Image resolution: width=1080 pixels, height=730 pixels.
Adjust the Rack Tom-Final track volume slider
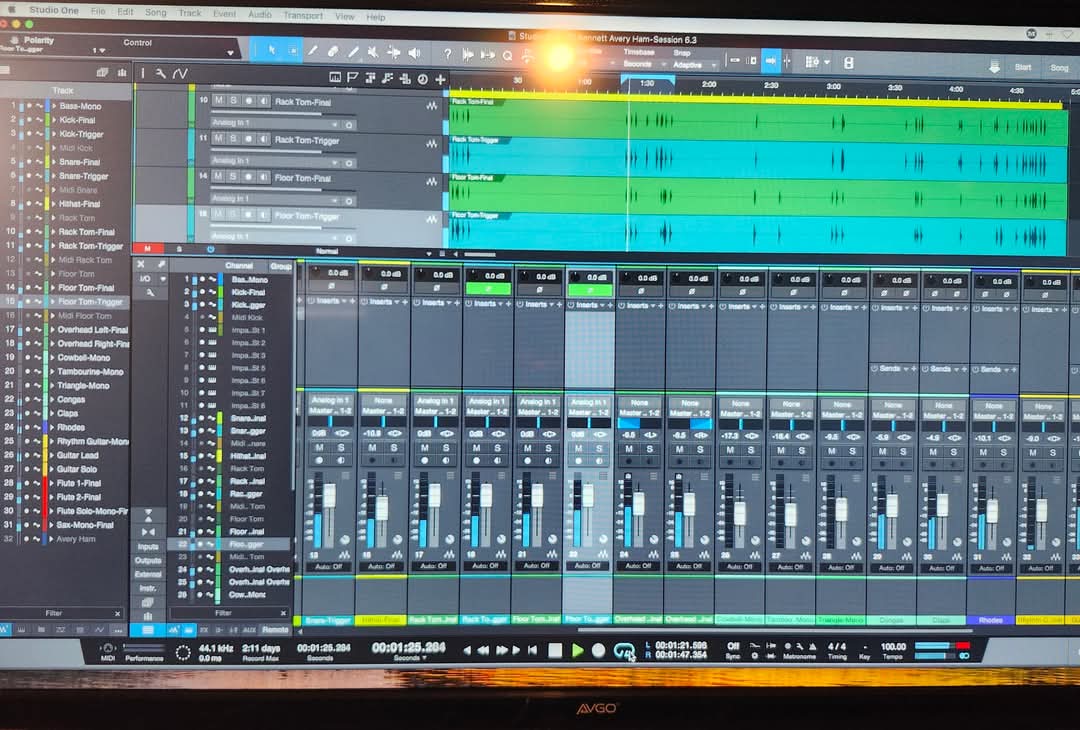point(282,114)
